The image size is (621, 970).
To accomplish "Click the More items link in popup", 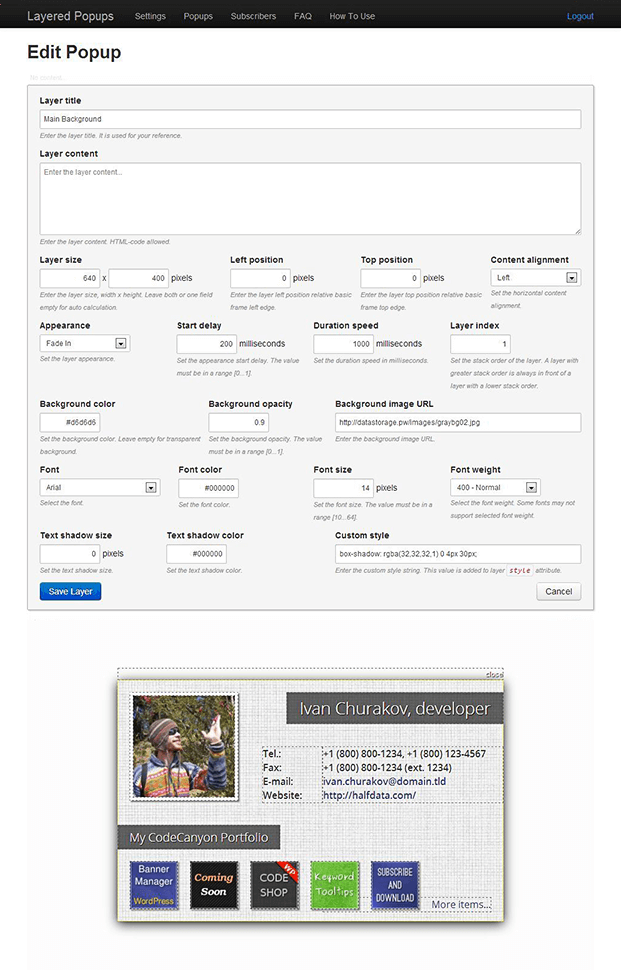I will (460, 905).
